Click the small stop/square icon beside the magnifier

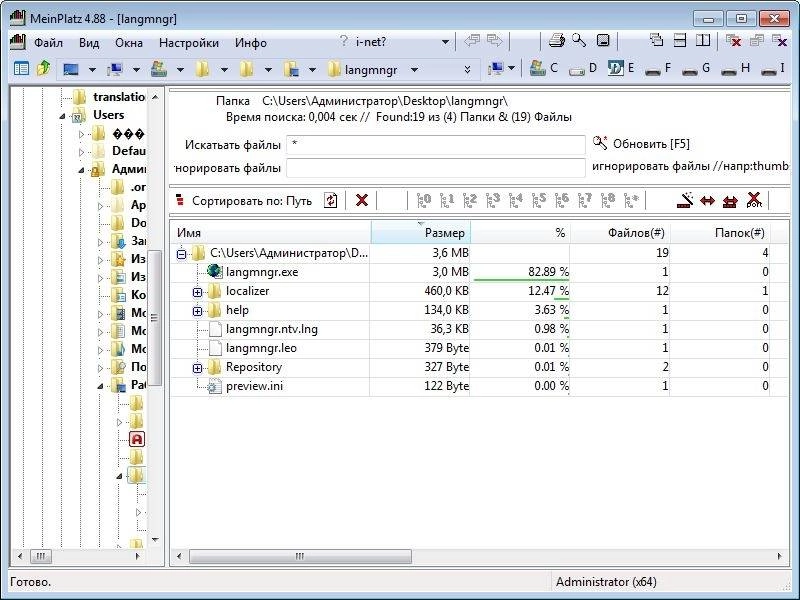tap(603, 41)
